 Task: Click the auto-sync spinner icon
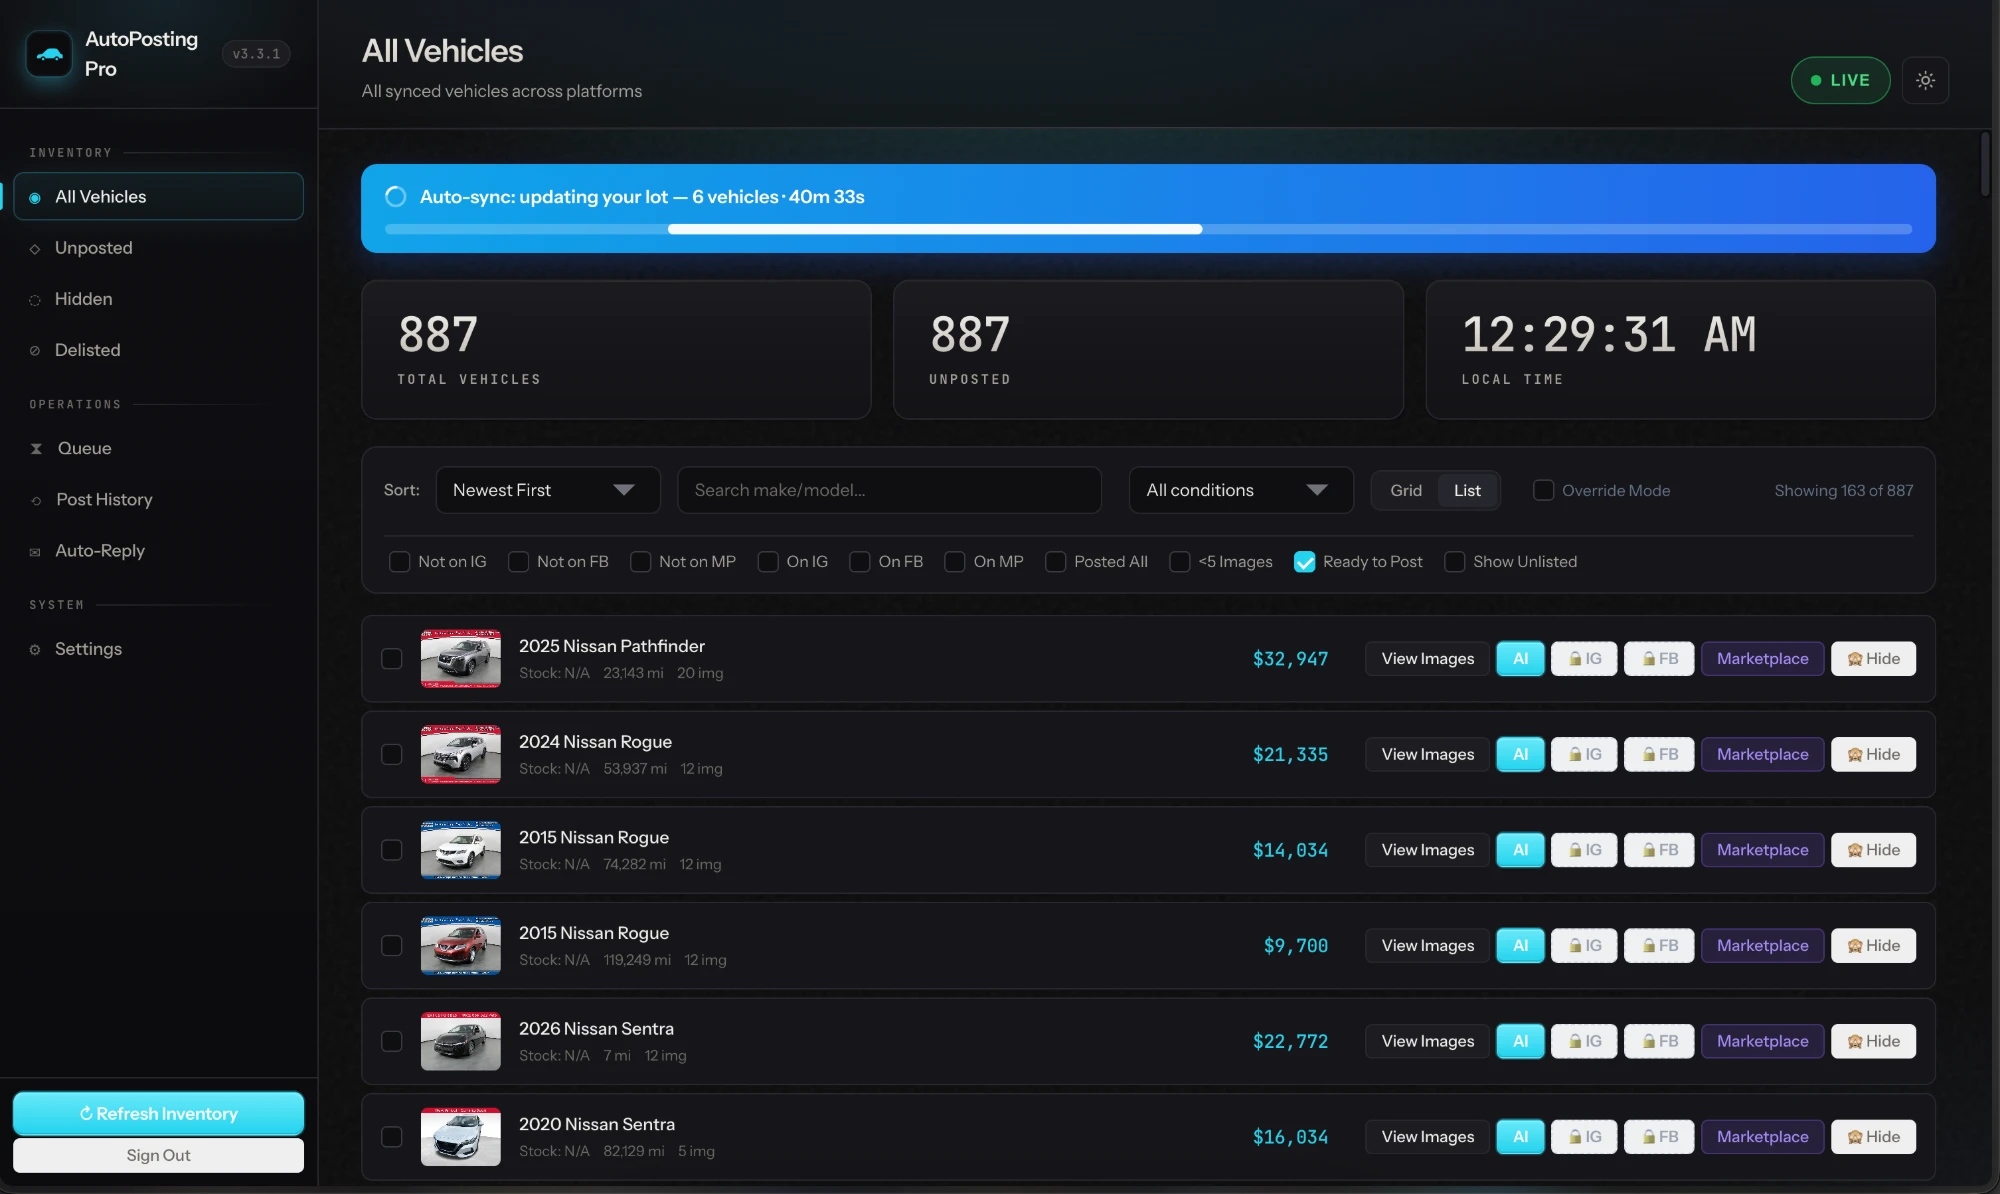(x=396, y=196)
